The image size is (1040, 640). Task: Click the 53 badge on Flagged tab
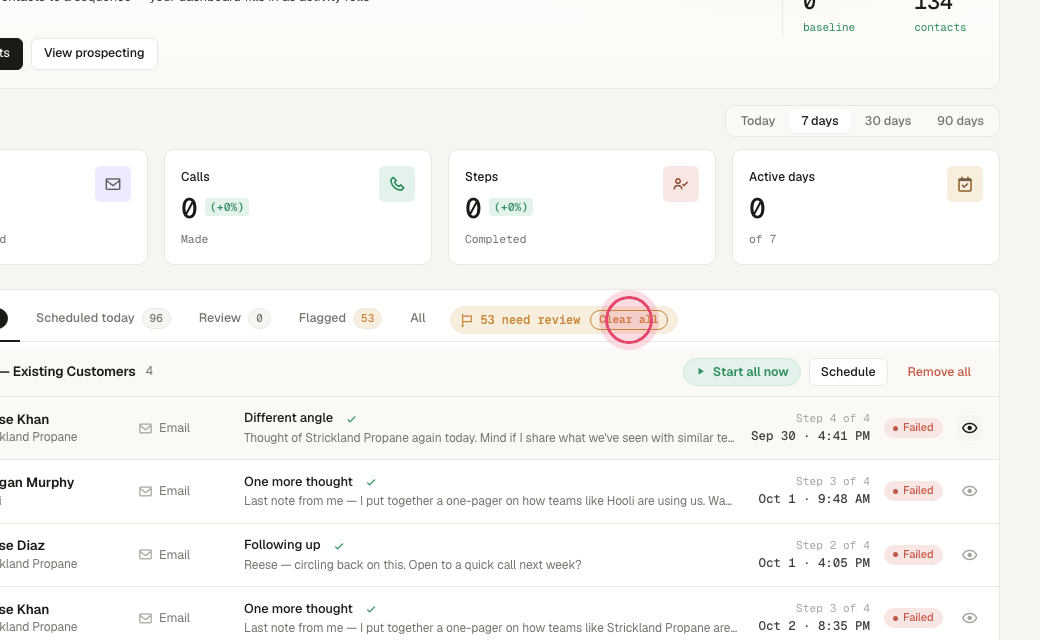[x=367, y=318]
